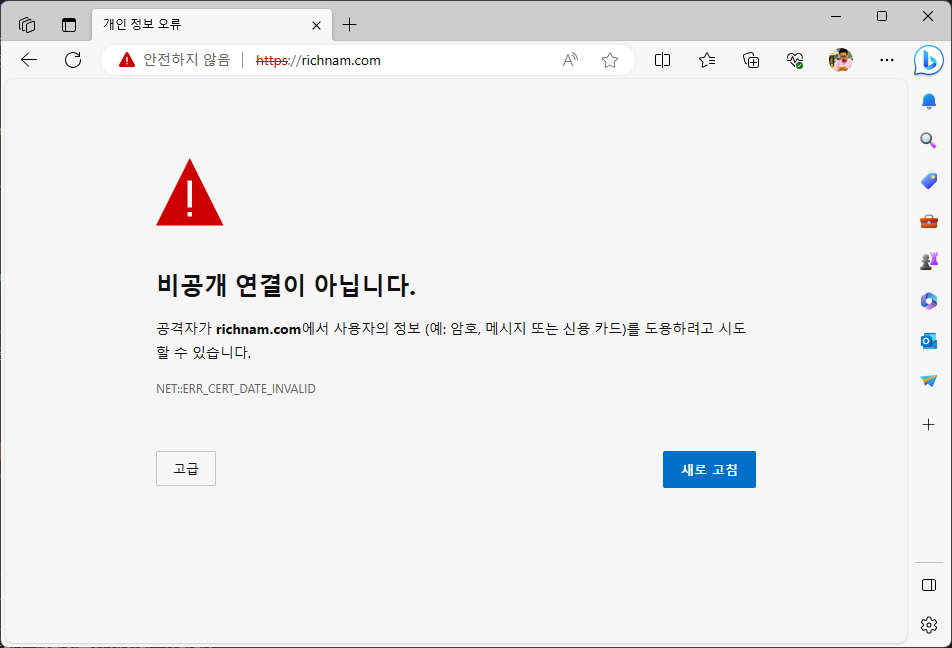Click the 고급 advanced button

click(186, 468)
